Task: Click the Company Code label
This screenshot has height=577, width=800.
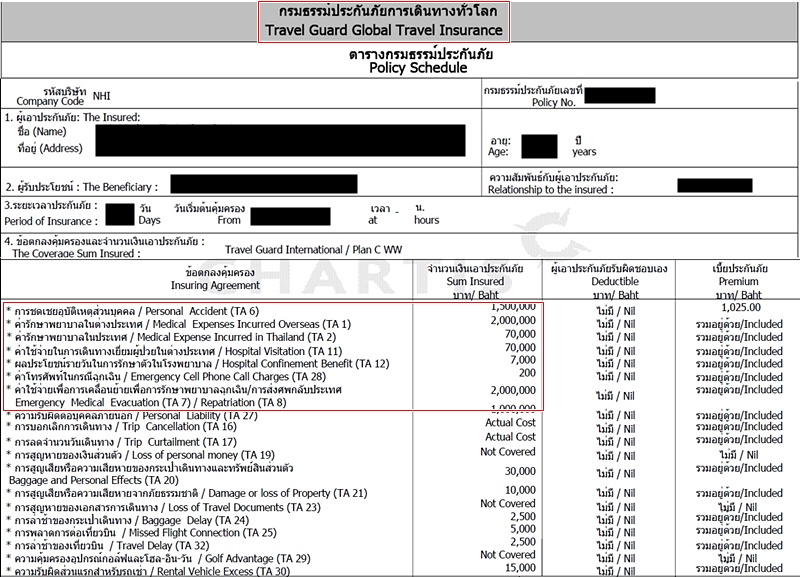Action: (x=50, y=101)
